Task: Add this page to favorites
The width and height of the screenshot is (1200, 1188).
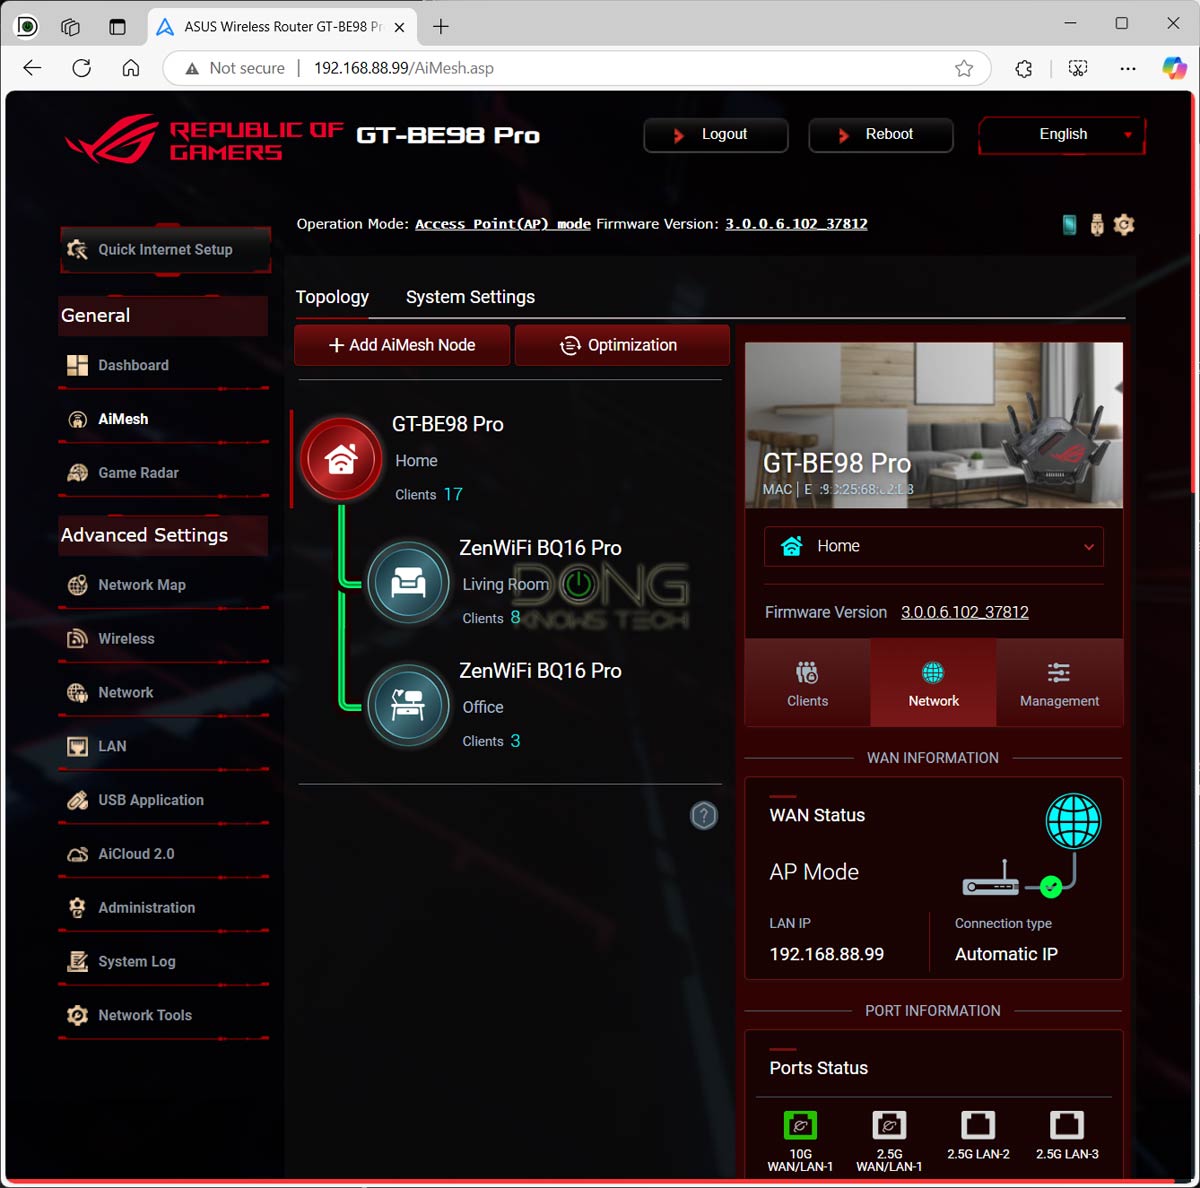Action: tap(964, 68)
